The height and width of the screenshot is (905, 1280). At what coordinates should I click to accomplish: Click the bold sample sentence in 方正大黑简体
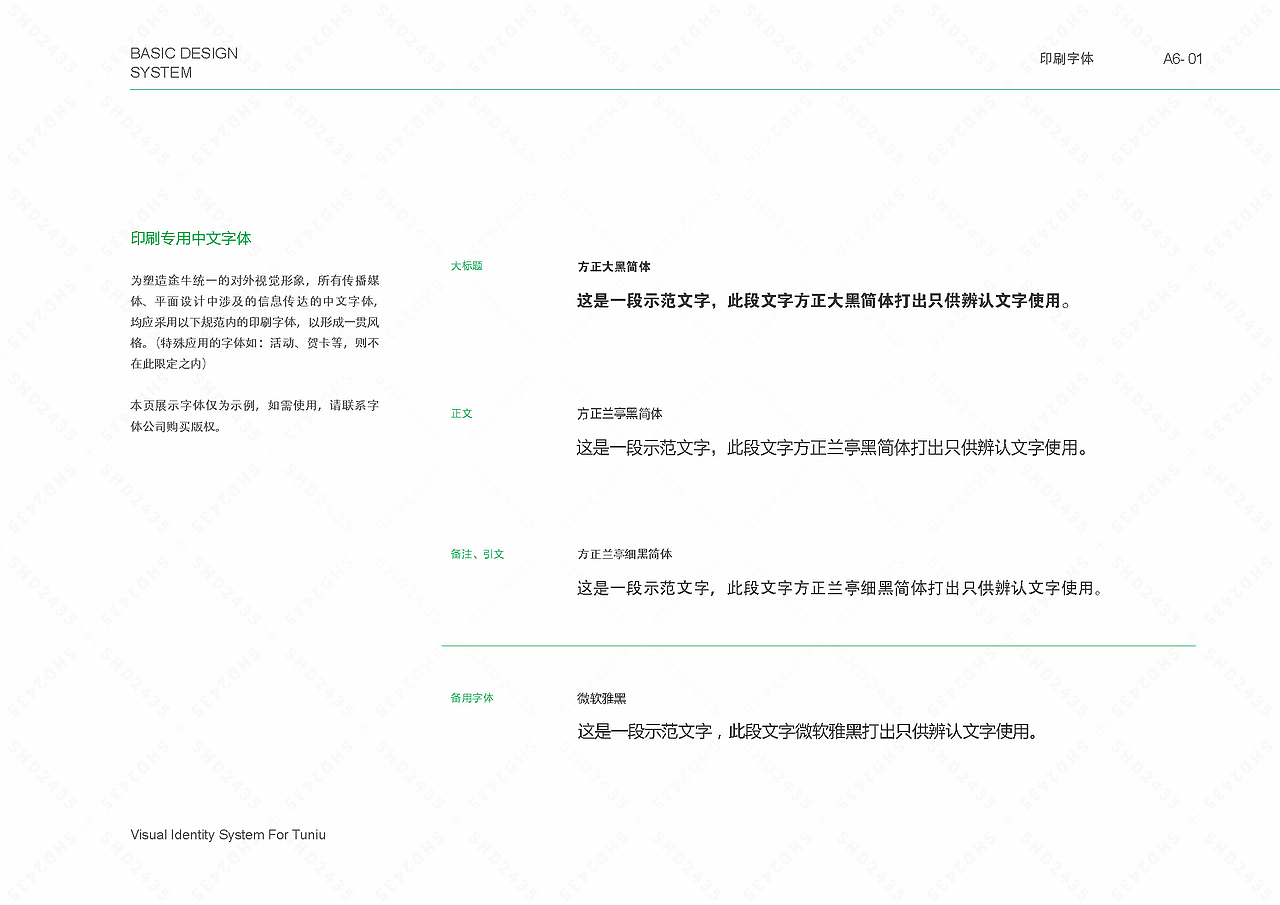pos(824,300)
